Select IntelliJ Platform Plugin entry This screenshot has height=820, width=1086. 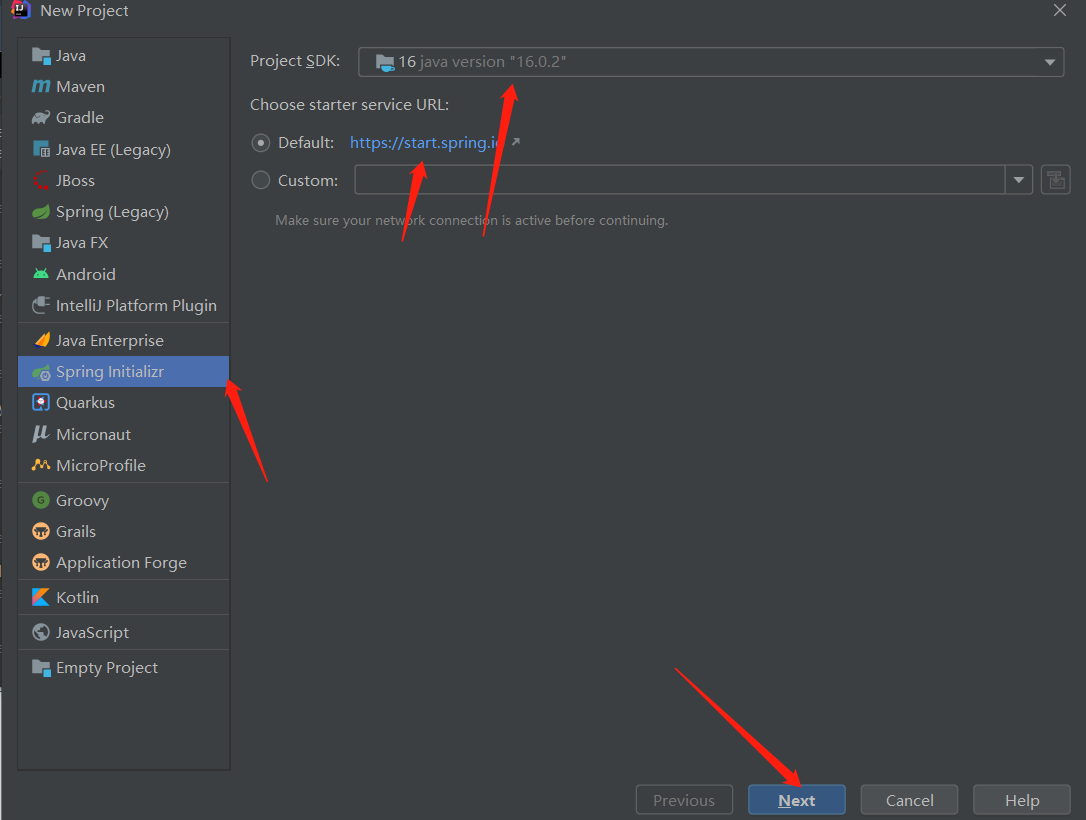pos(123,305)
